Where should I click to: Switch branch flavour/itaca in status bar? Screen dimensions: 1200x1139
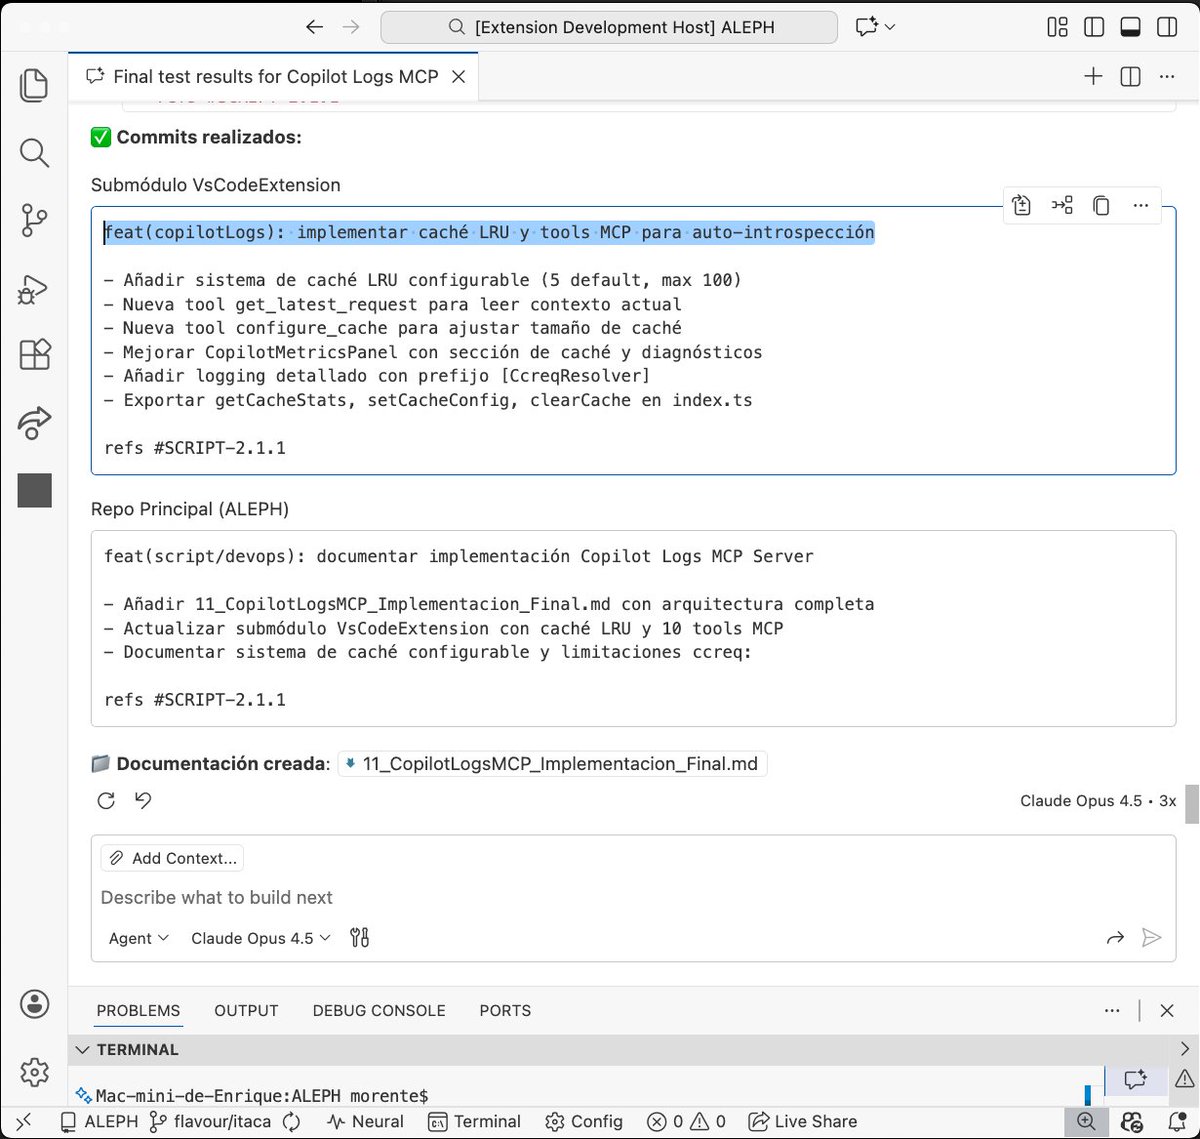(210, 1122)
